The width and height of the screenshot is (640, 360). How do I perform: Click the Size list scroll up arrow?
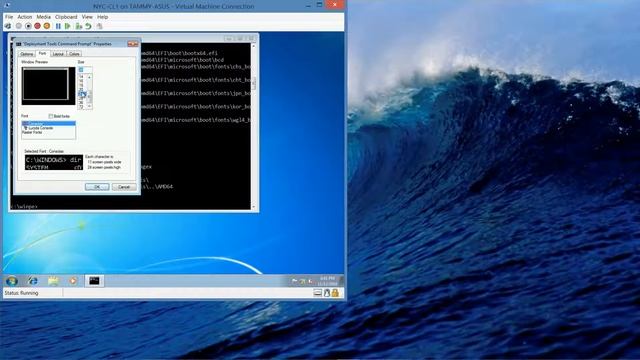click(89, 77)
